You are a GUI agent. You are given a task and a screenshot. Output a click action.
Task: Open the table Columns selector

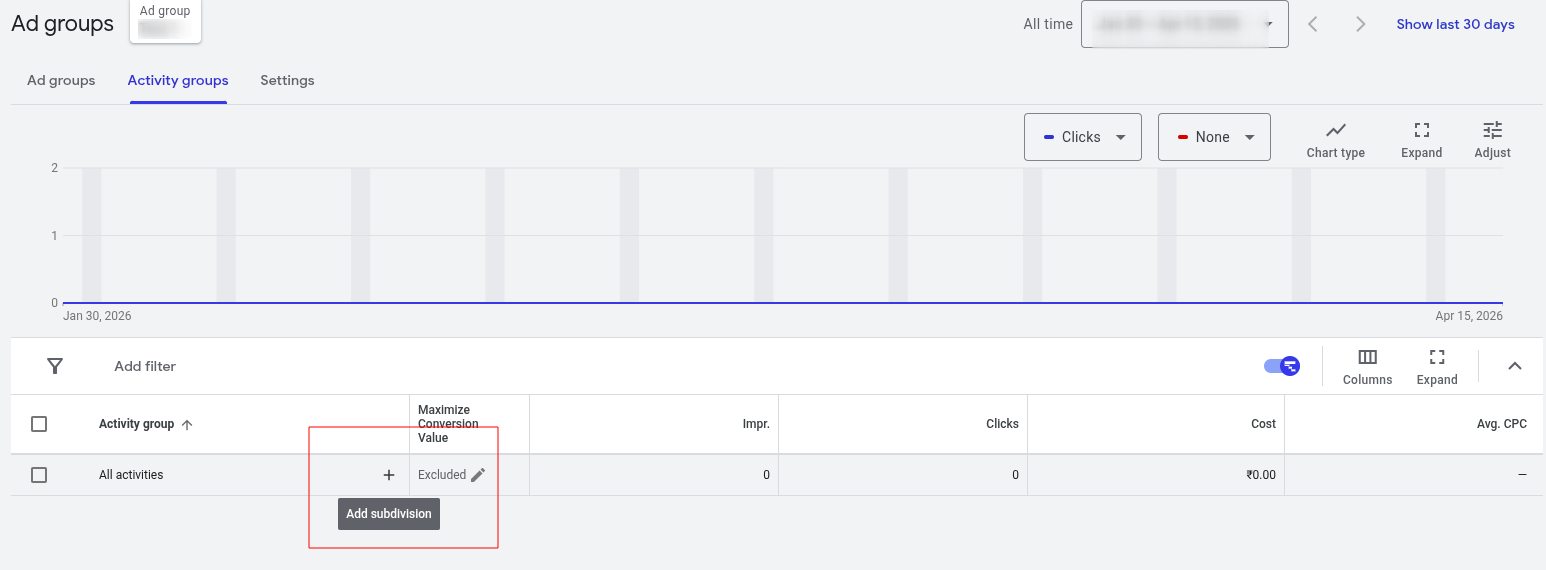click(1367, 367)
